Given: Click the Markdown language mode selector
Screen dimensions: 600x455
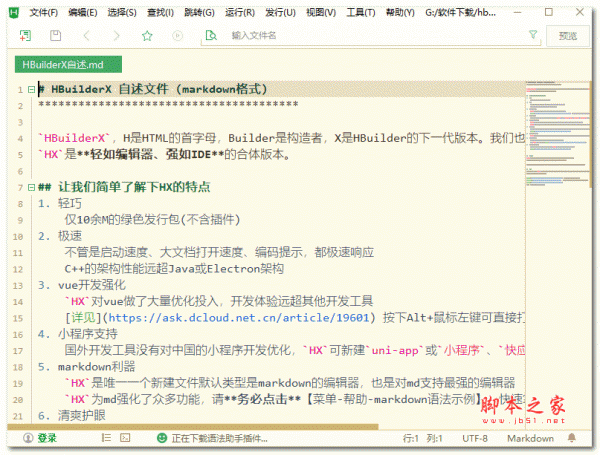Looking at the screenshot, I should click(x=530, y=438).
